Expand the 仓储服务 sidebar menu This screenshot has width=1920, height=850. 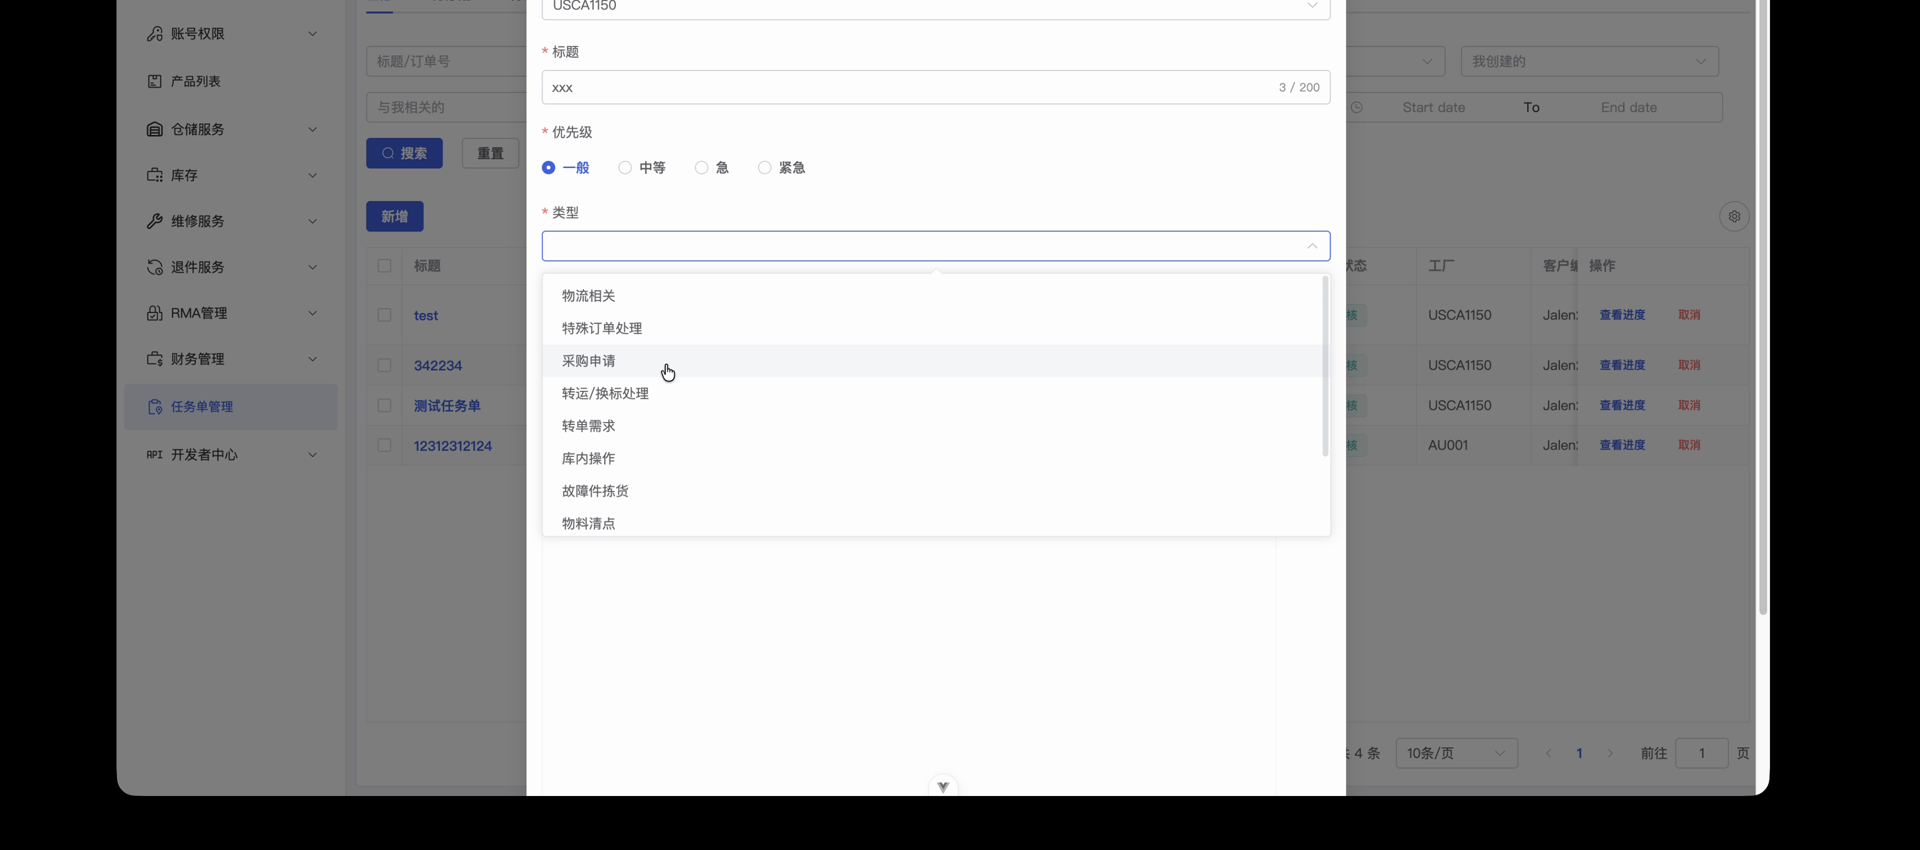pos(312,129)
